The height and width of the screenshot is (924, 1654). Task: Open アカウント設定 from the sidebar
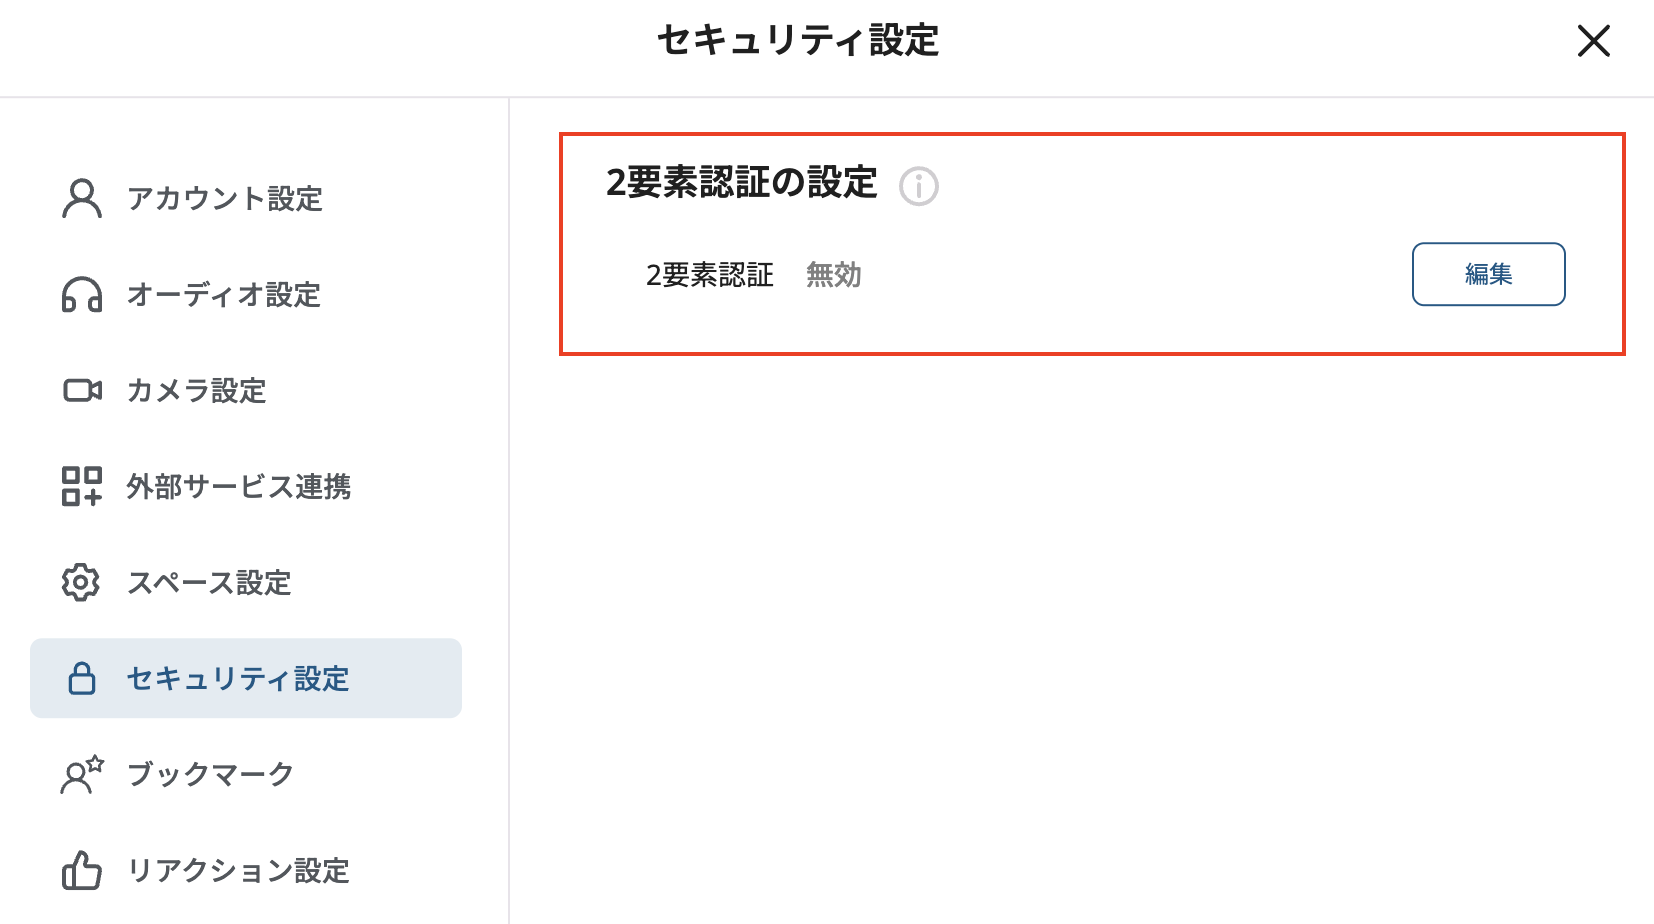(x=224, y=199)
